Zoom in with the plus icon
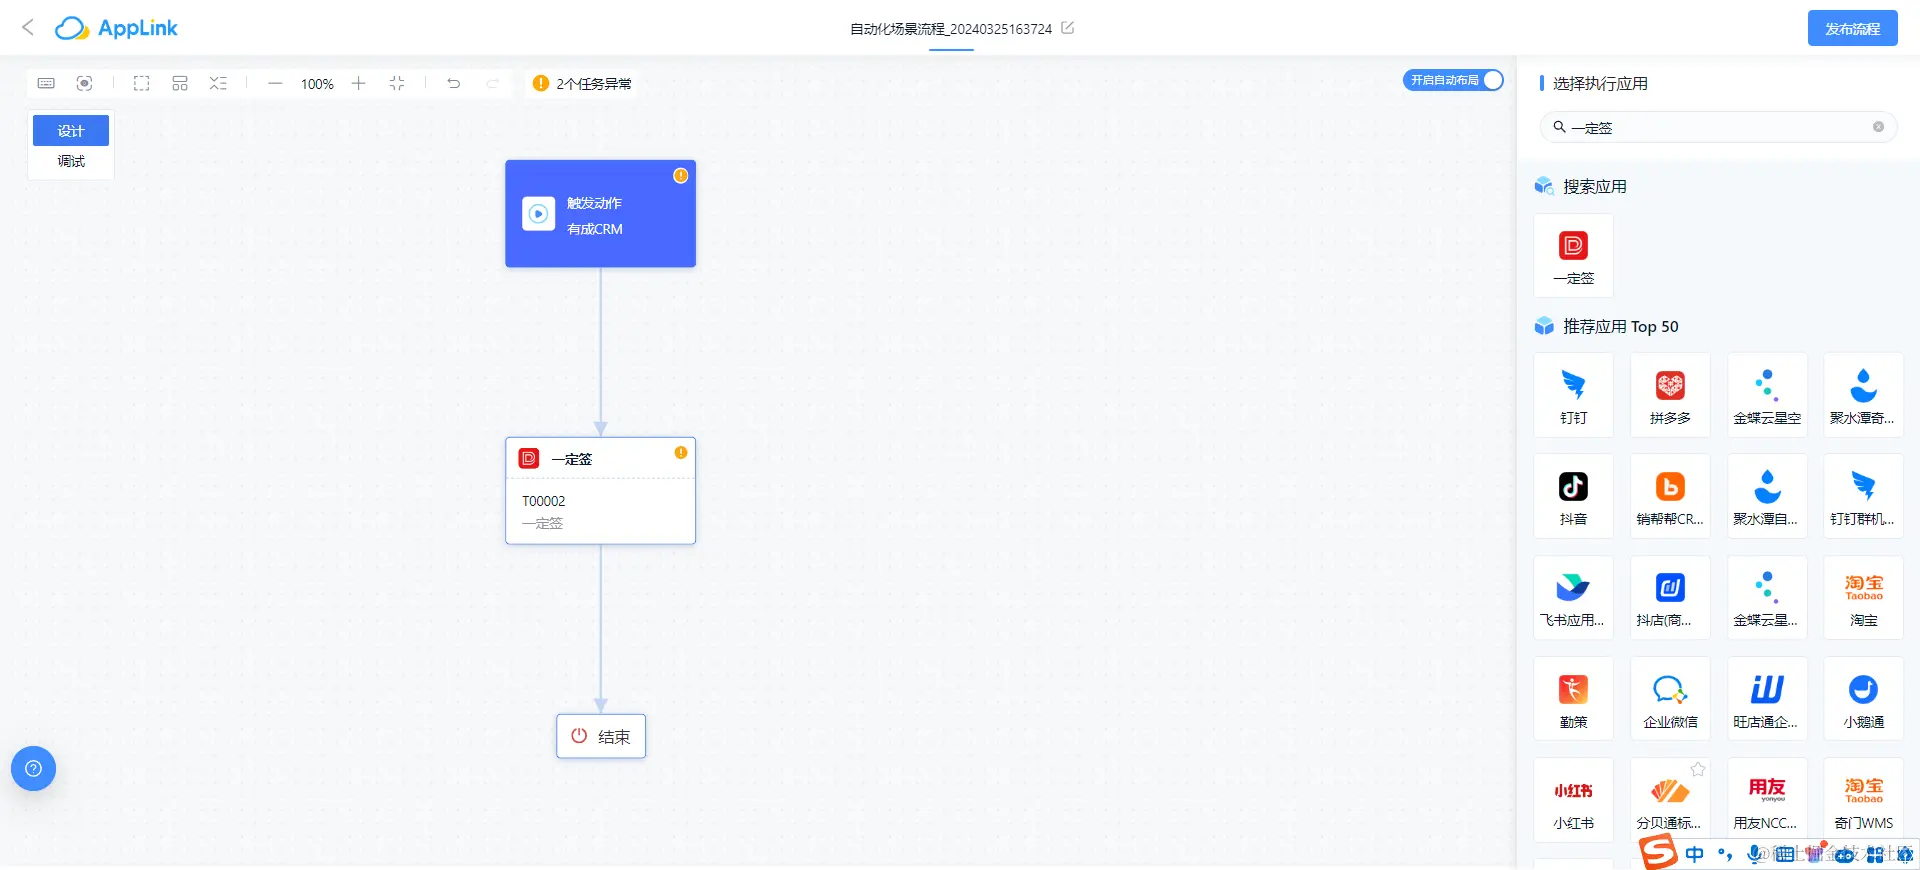The height and width of the screenshot is (870, 1920). tap(358, 83)
